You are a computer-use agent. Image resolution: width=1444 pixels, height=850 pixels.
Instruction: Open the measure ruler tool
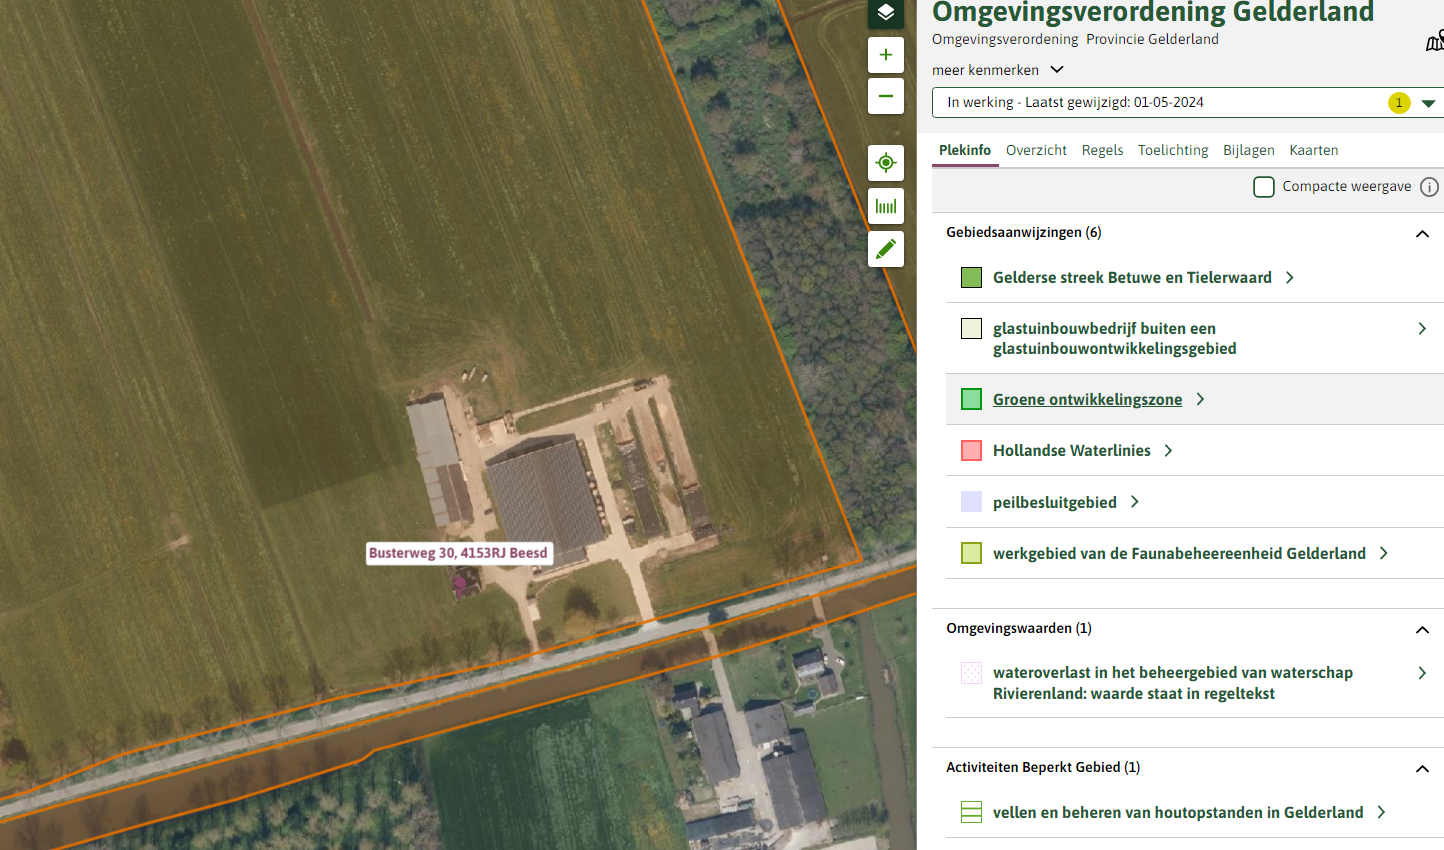point(886,206)
